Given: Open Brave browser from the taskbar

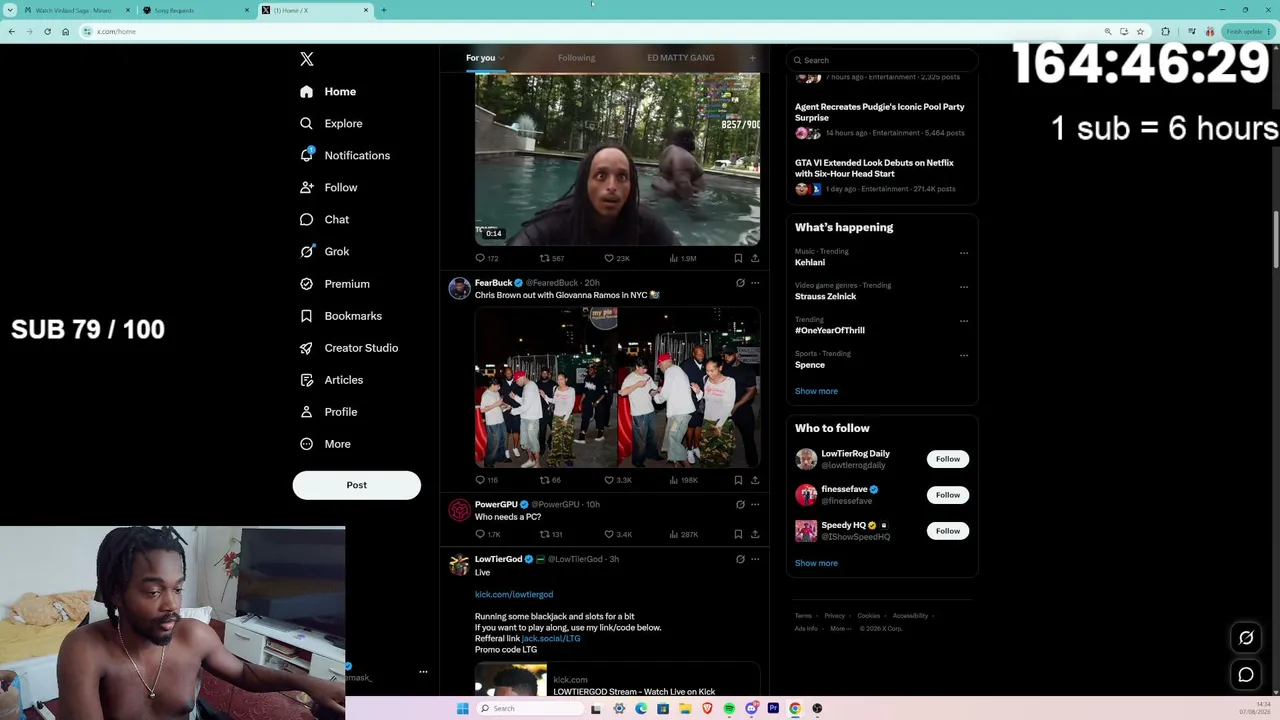Looking at the screenshot, I should click(x=707, y=708).
